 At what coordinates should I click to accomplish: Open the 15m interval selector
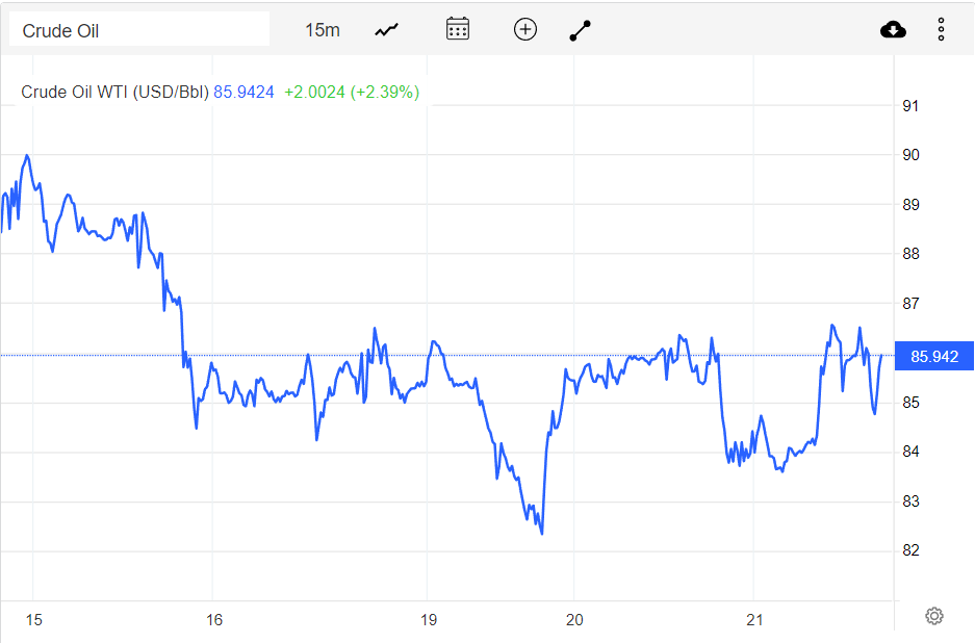(x=322, y=30)
